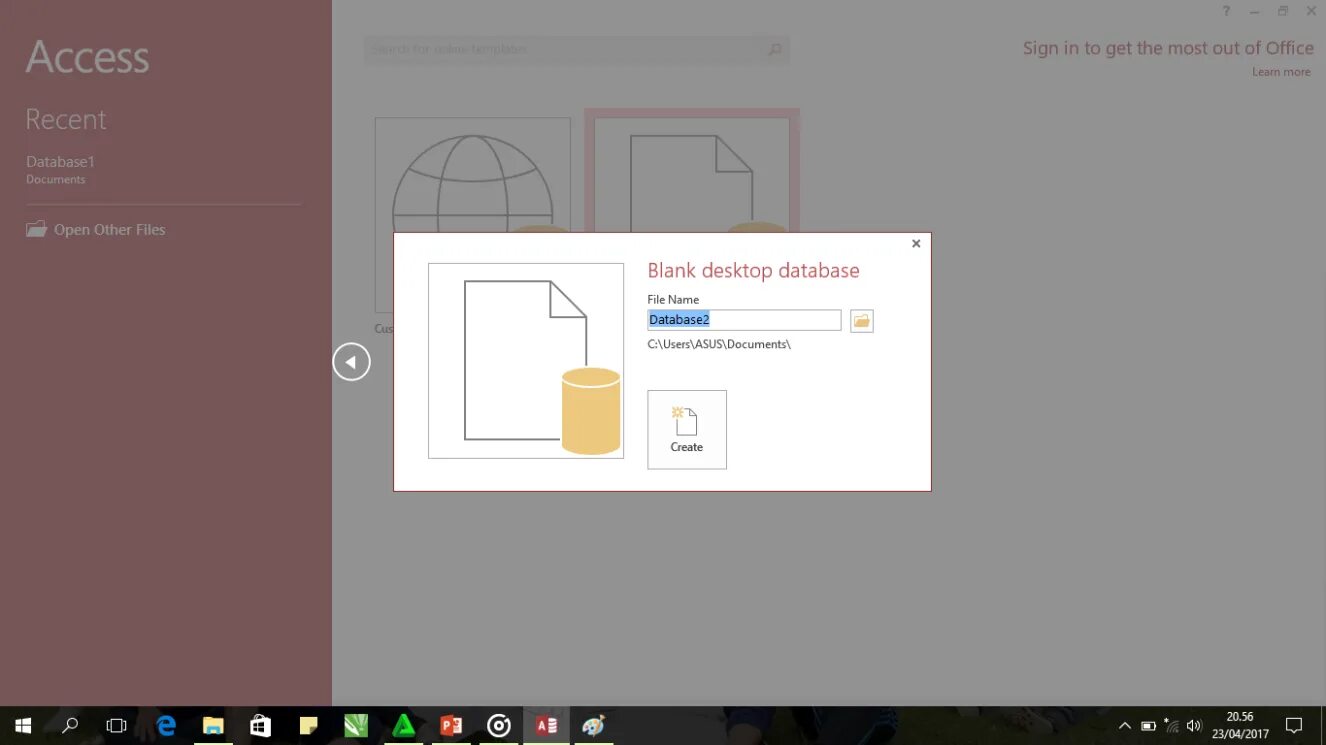Click the Create button for blank database
This screenshot has height=745, width=1326.
[x=687, y=429]
